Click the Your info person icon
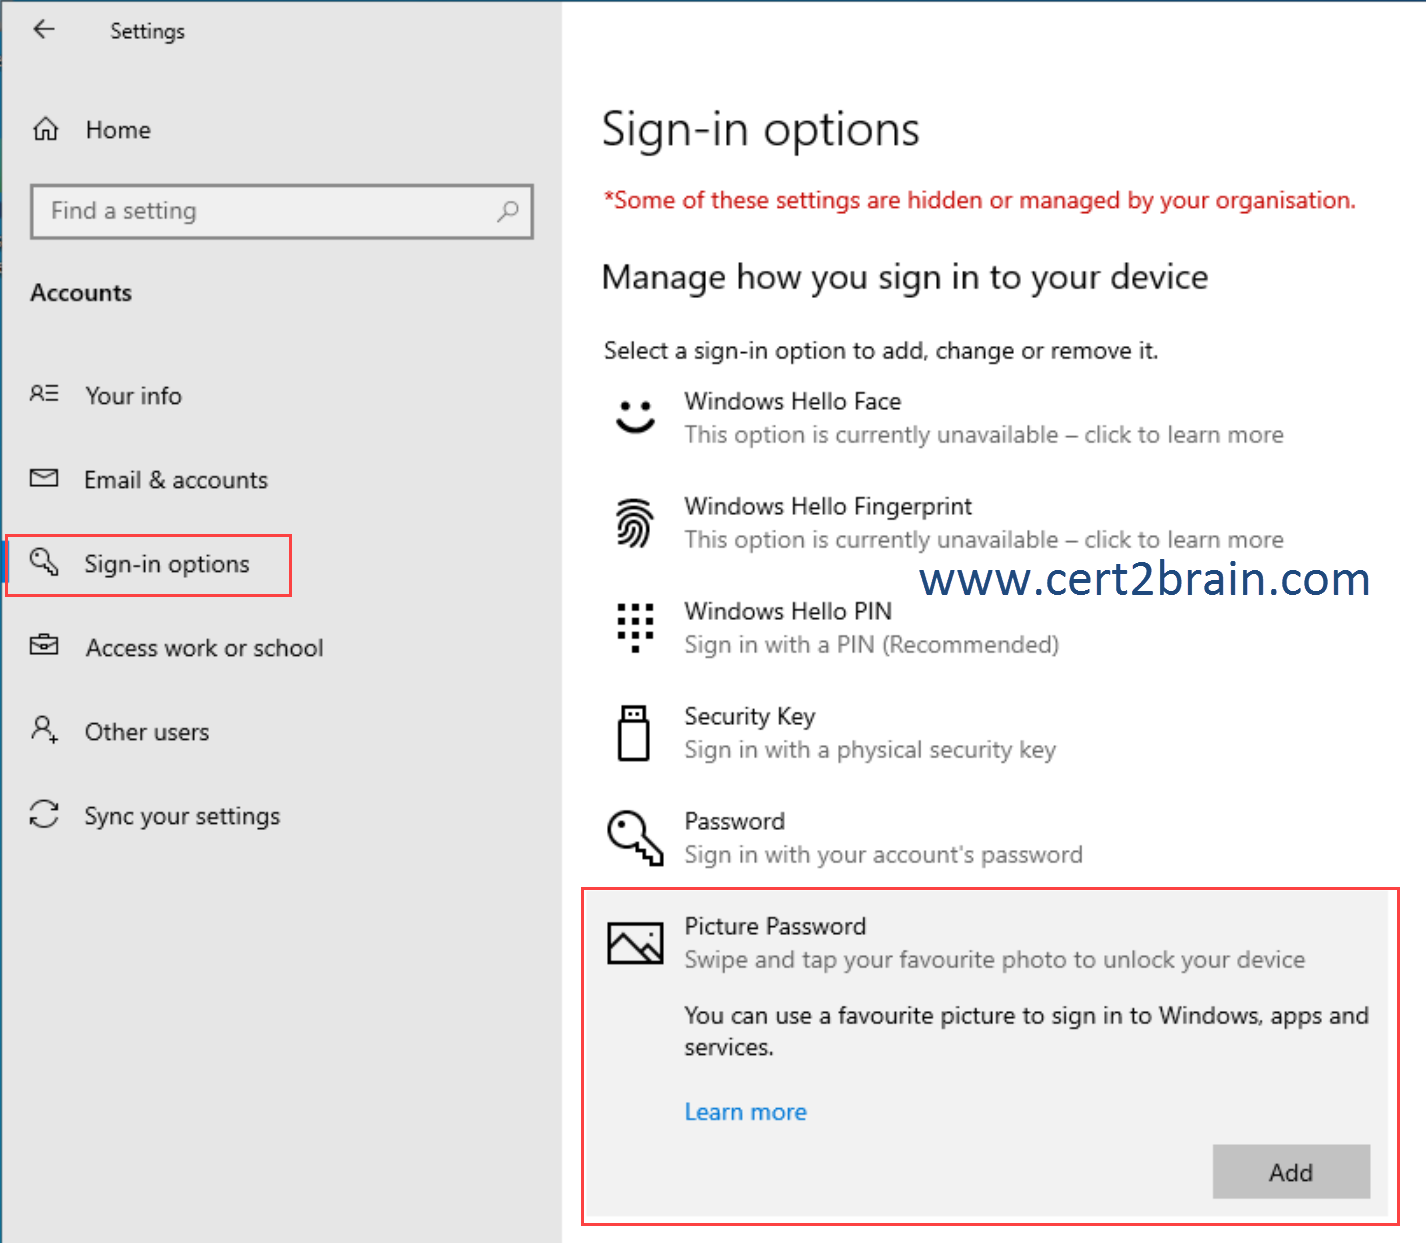 (44, 394)
